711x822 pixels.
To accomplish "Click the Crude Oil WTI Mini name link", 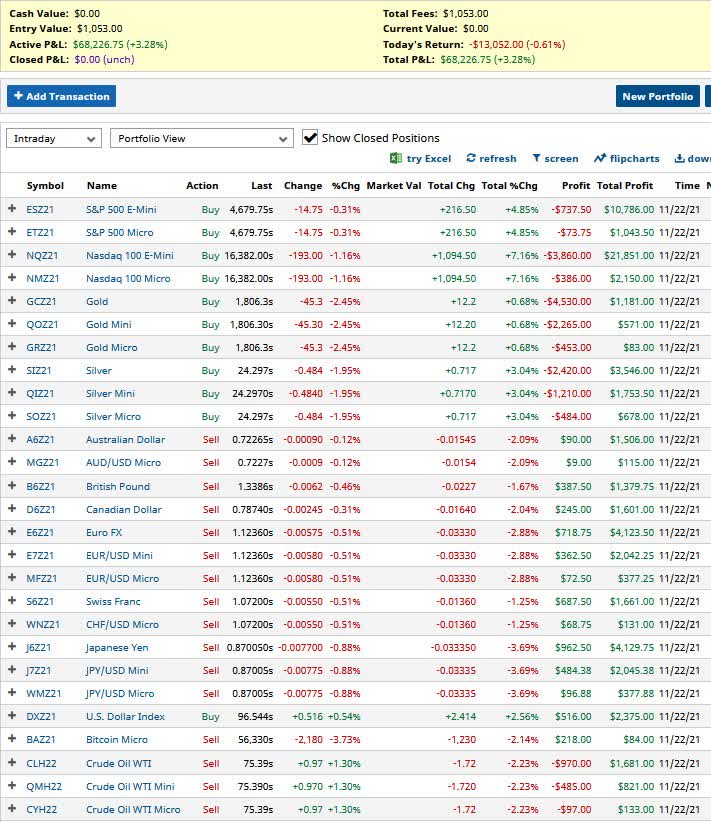I will point(130,786).
